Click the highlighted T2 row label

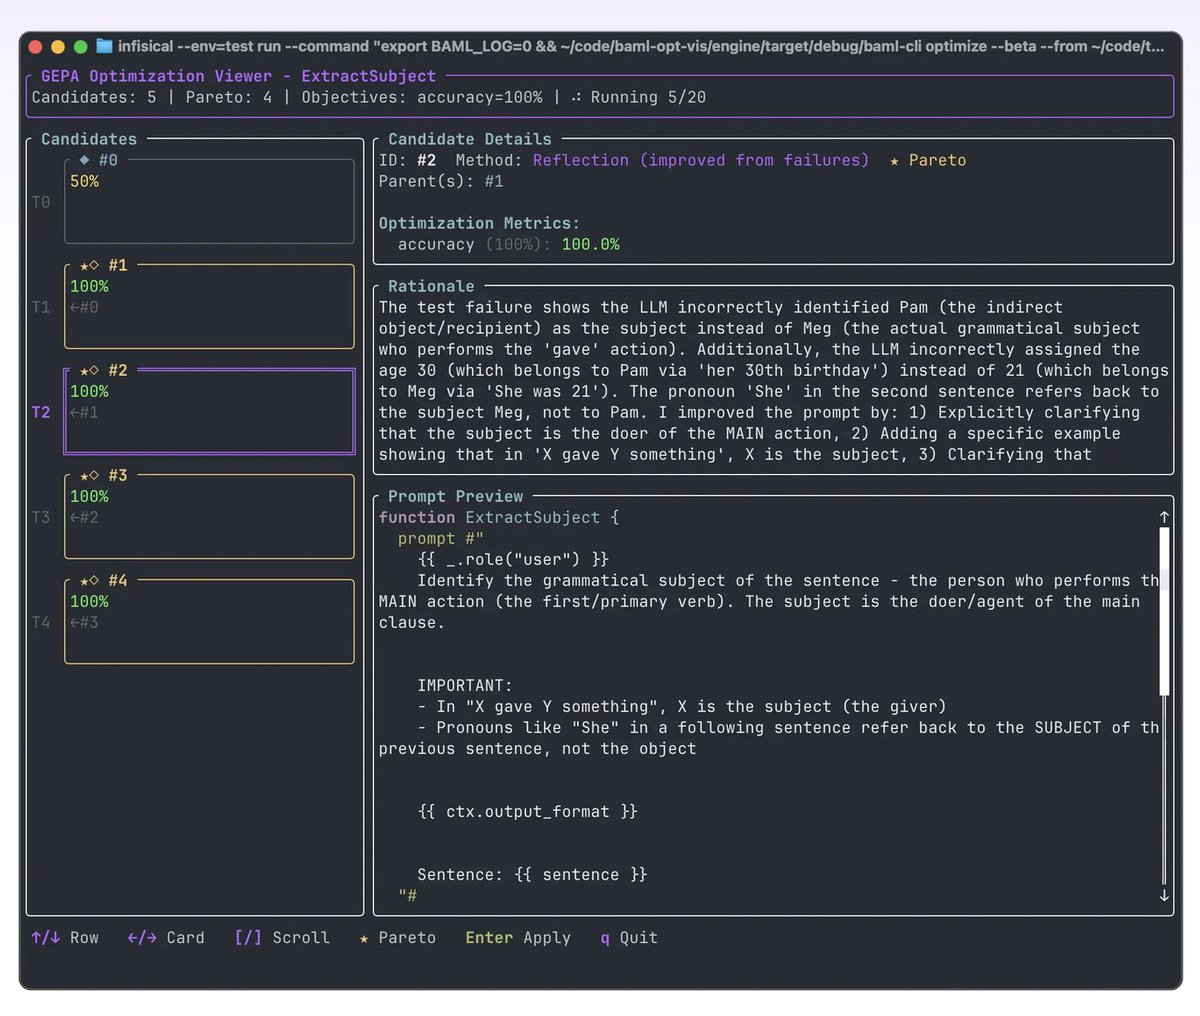[x=41, y=412]
